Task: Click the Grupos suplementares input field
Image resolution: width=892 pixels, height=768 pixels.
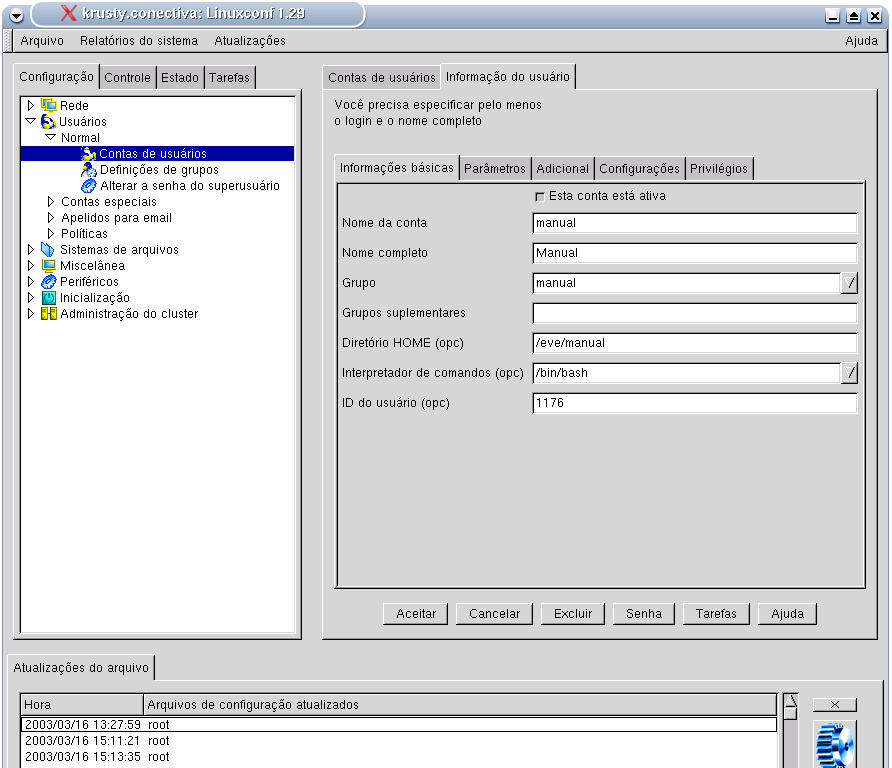Action: click(695, 313)
